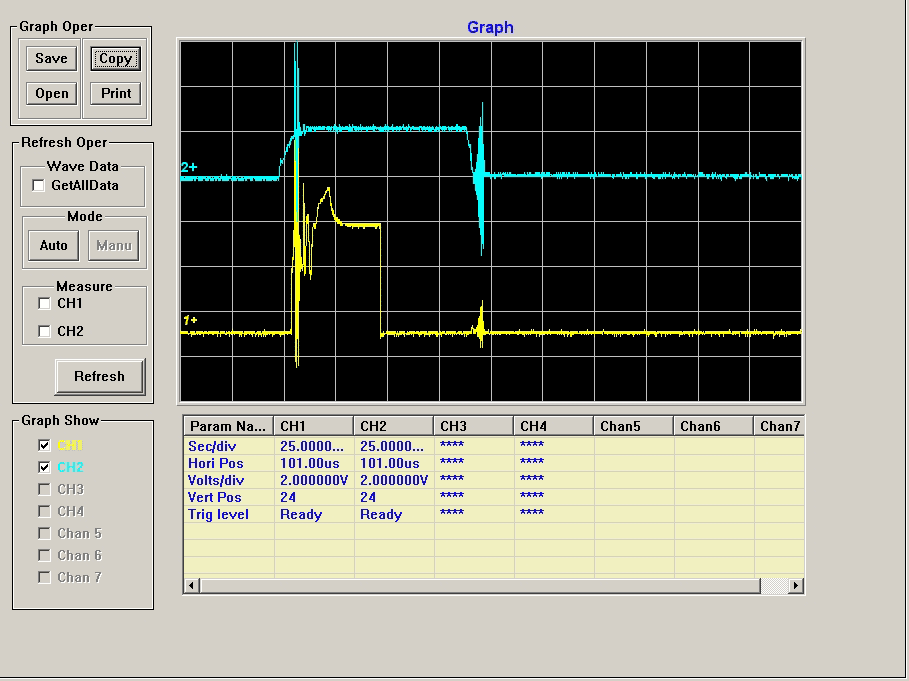Click the Copy button
The image size is (909, 681).
(115, 59)
